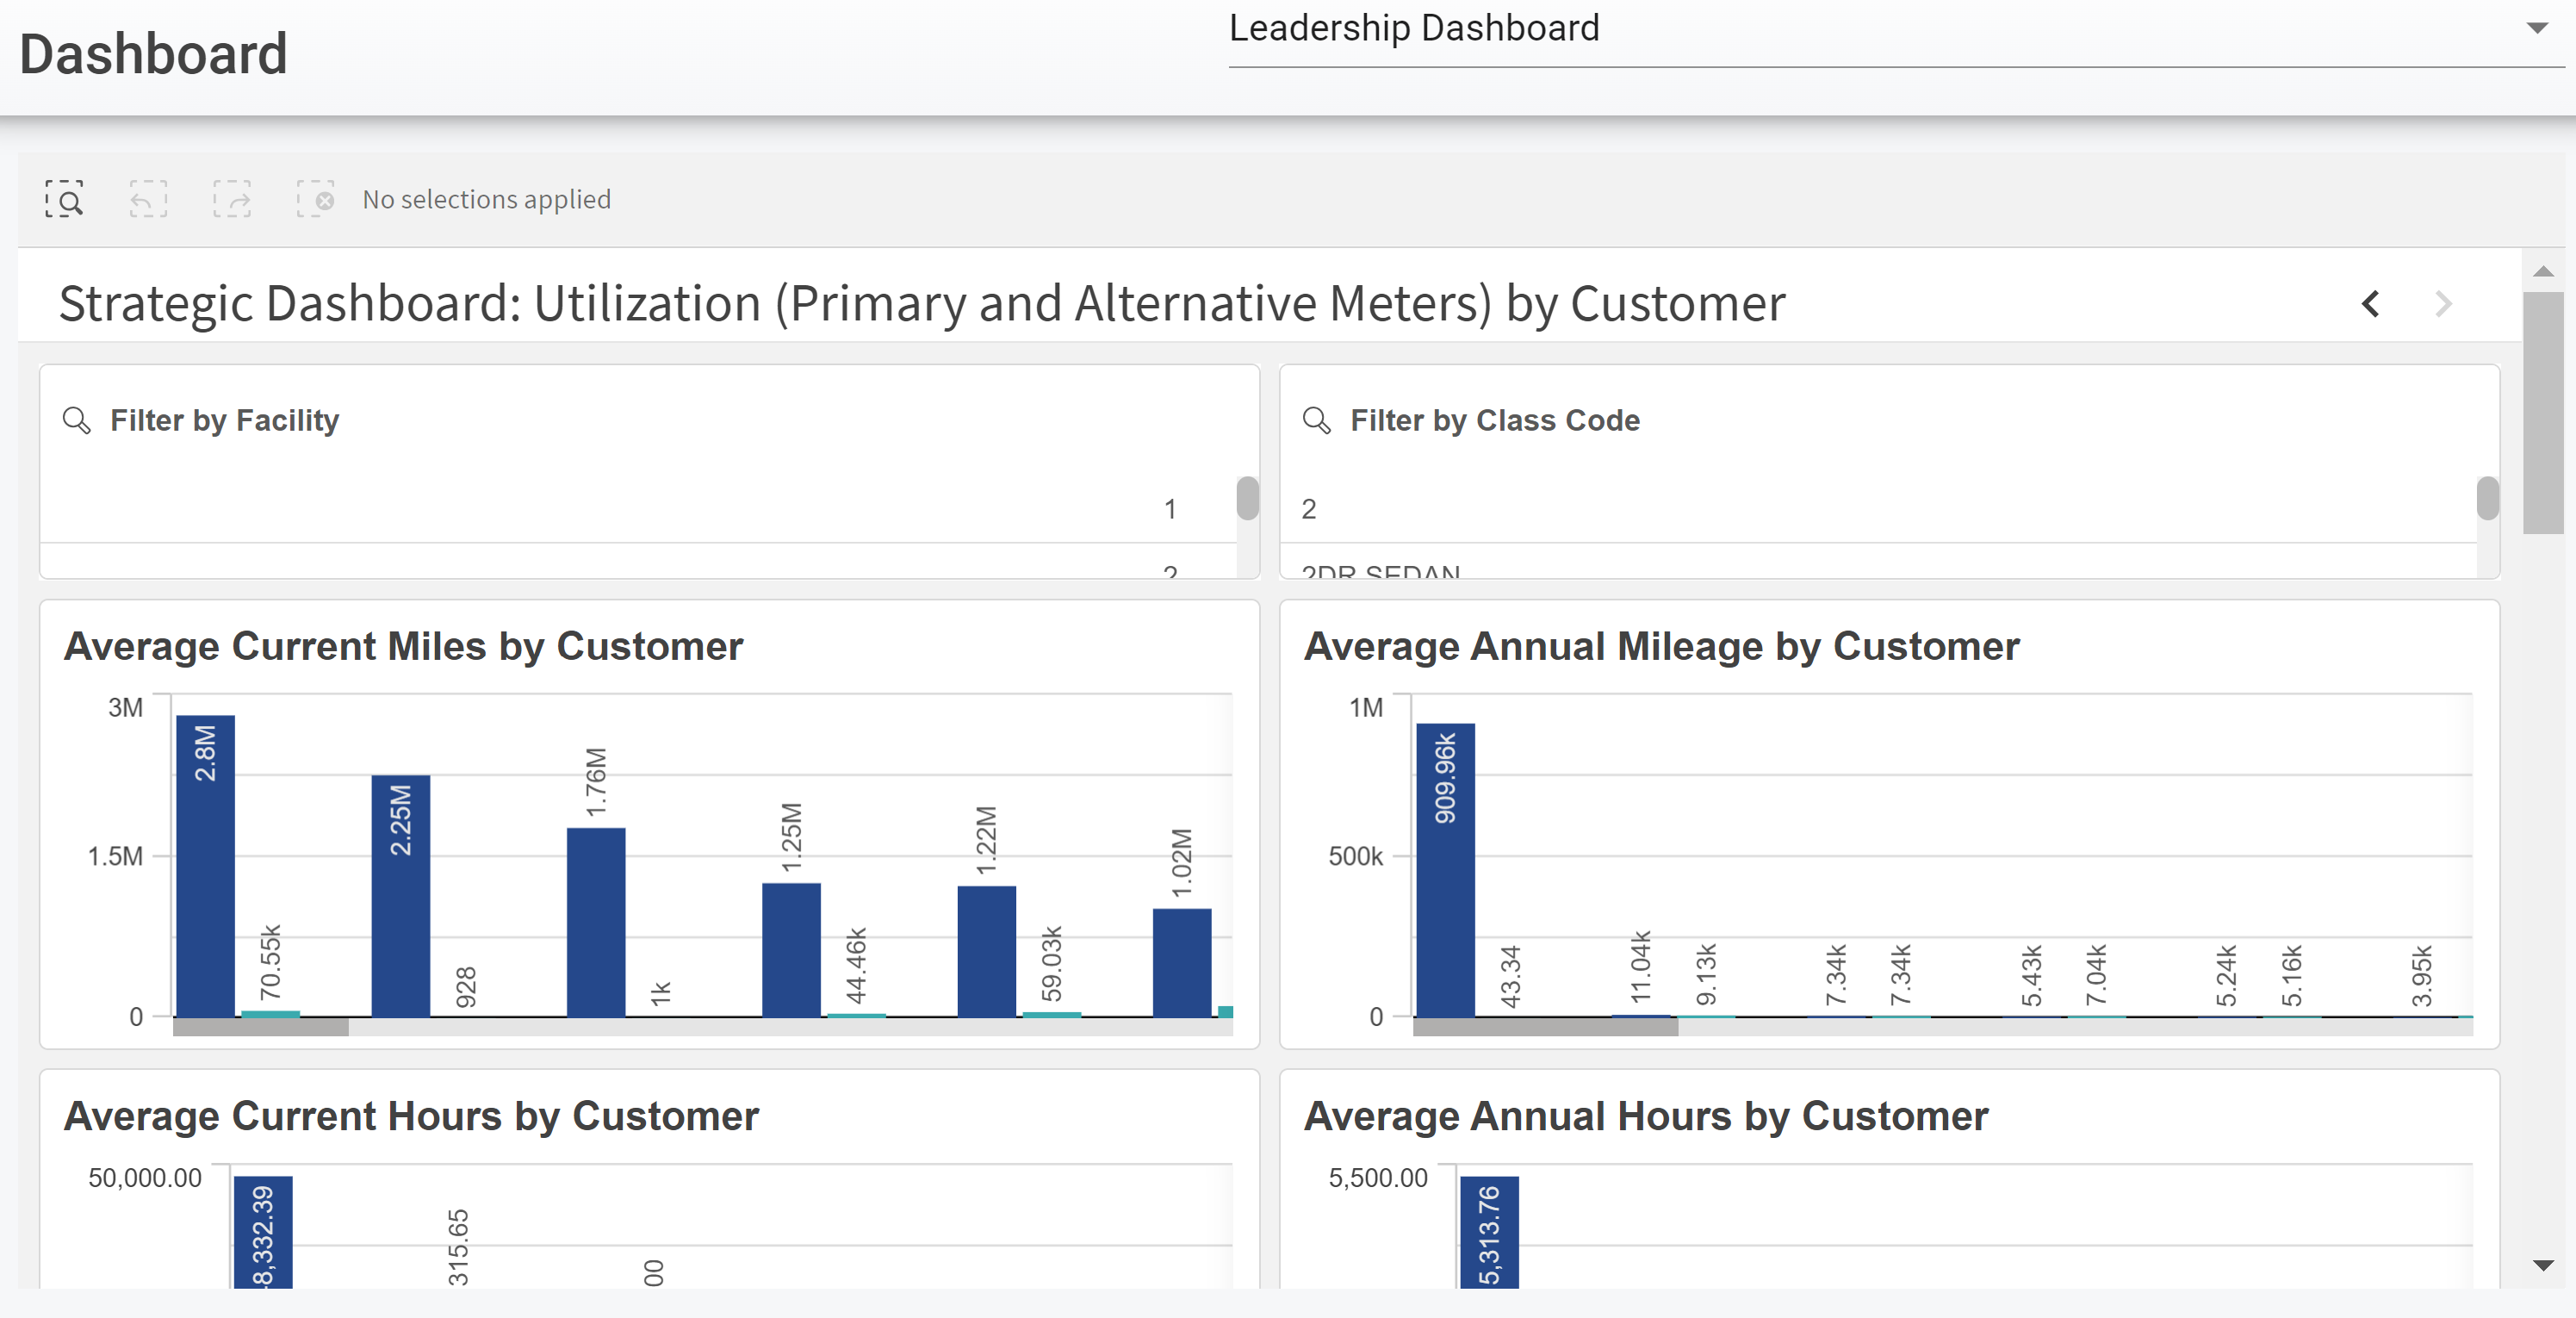This screenshot has height=1318, width=2576.
Task: Click the step forward selection icon
Action: coord(232,199)
